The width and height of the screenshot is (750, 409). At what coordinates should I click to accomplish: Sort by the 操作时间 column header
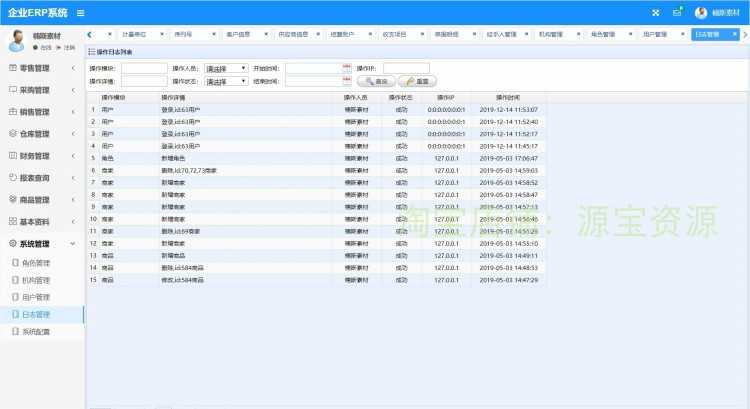508,98
